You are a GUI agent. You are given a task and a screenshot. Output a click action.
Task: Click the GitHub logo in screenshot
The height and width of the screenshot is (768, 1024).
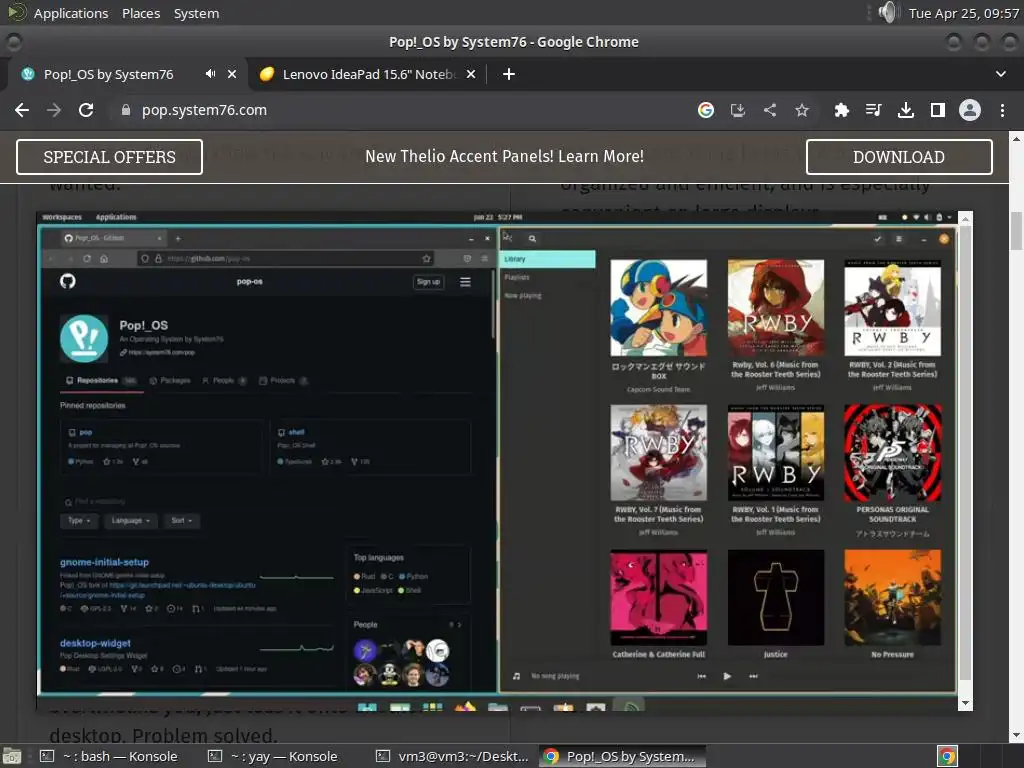pyautogui.click(x=68, y=281)
